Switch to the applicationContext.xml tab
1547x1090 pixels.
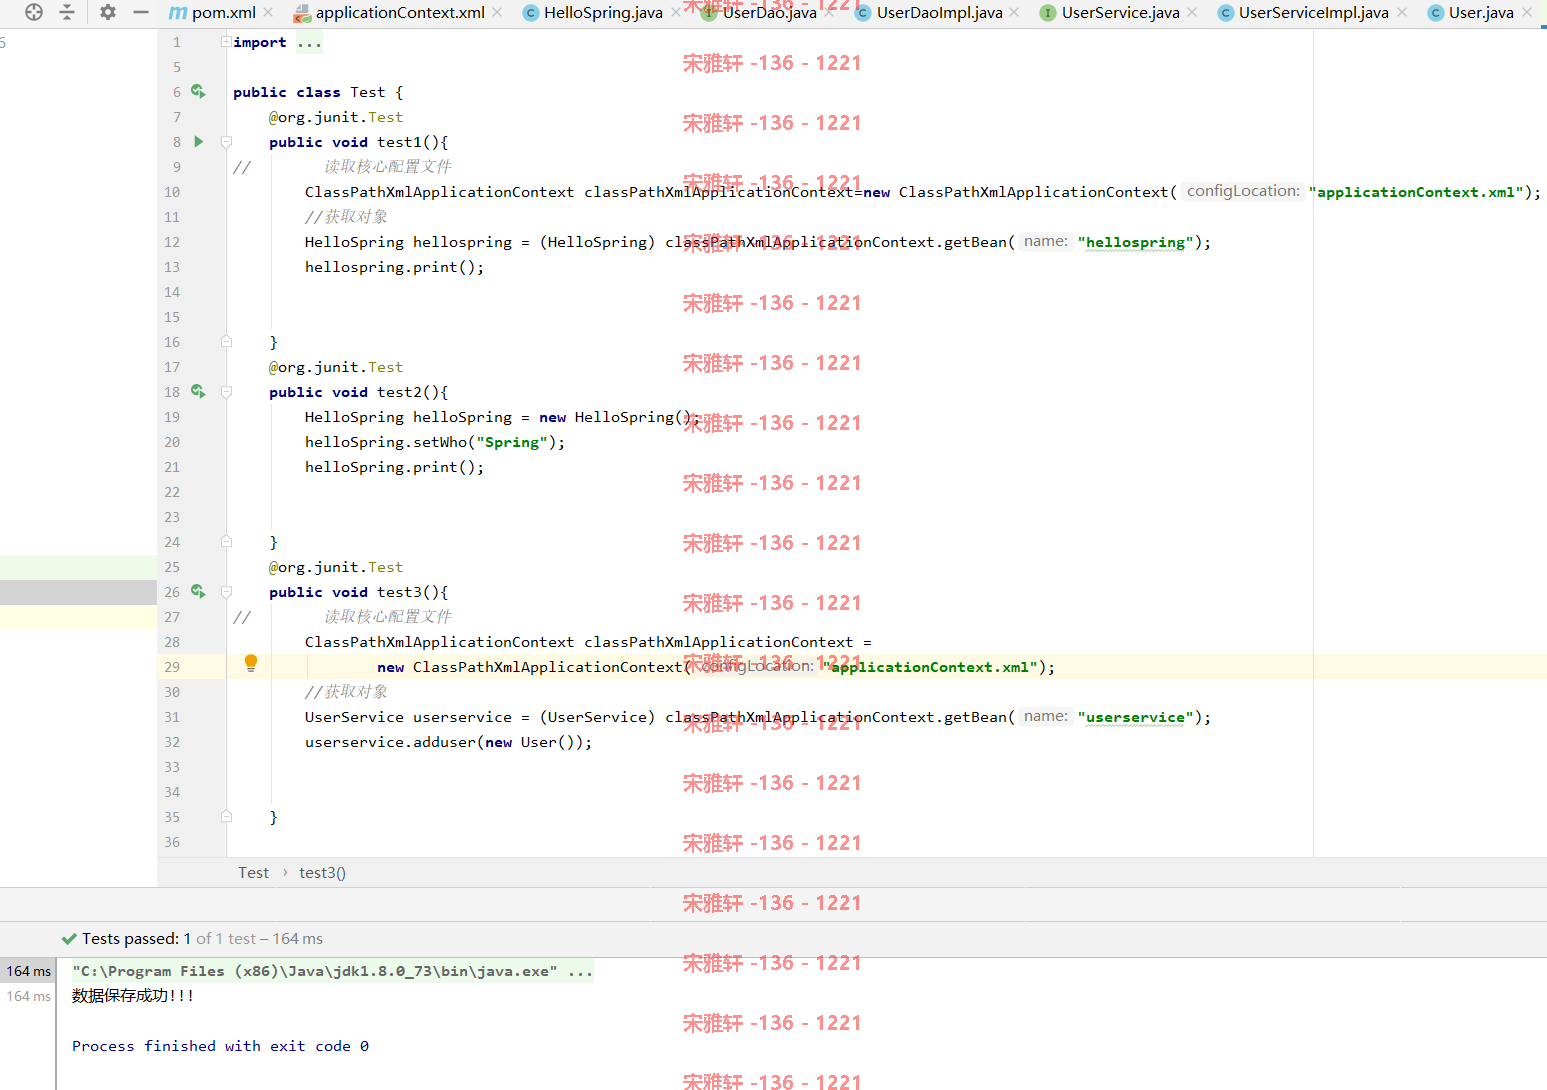(x=400, y=13)
